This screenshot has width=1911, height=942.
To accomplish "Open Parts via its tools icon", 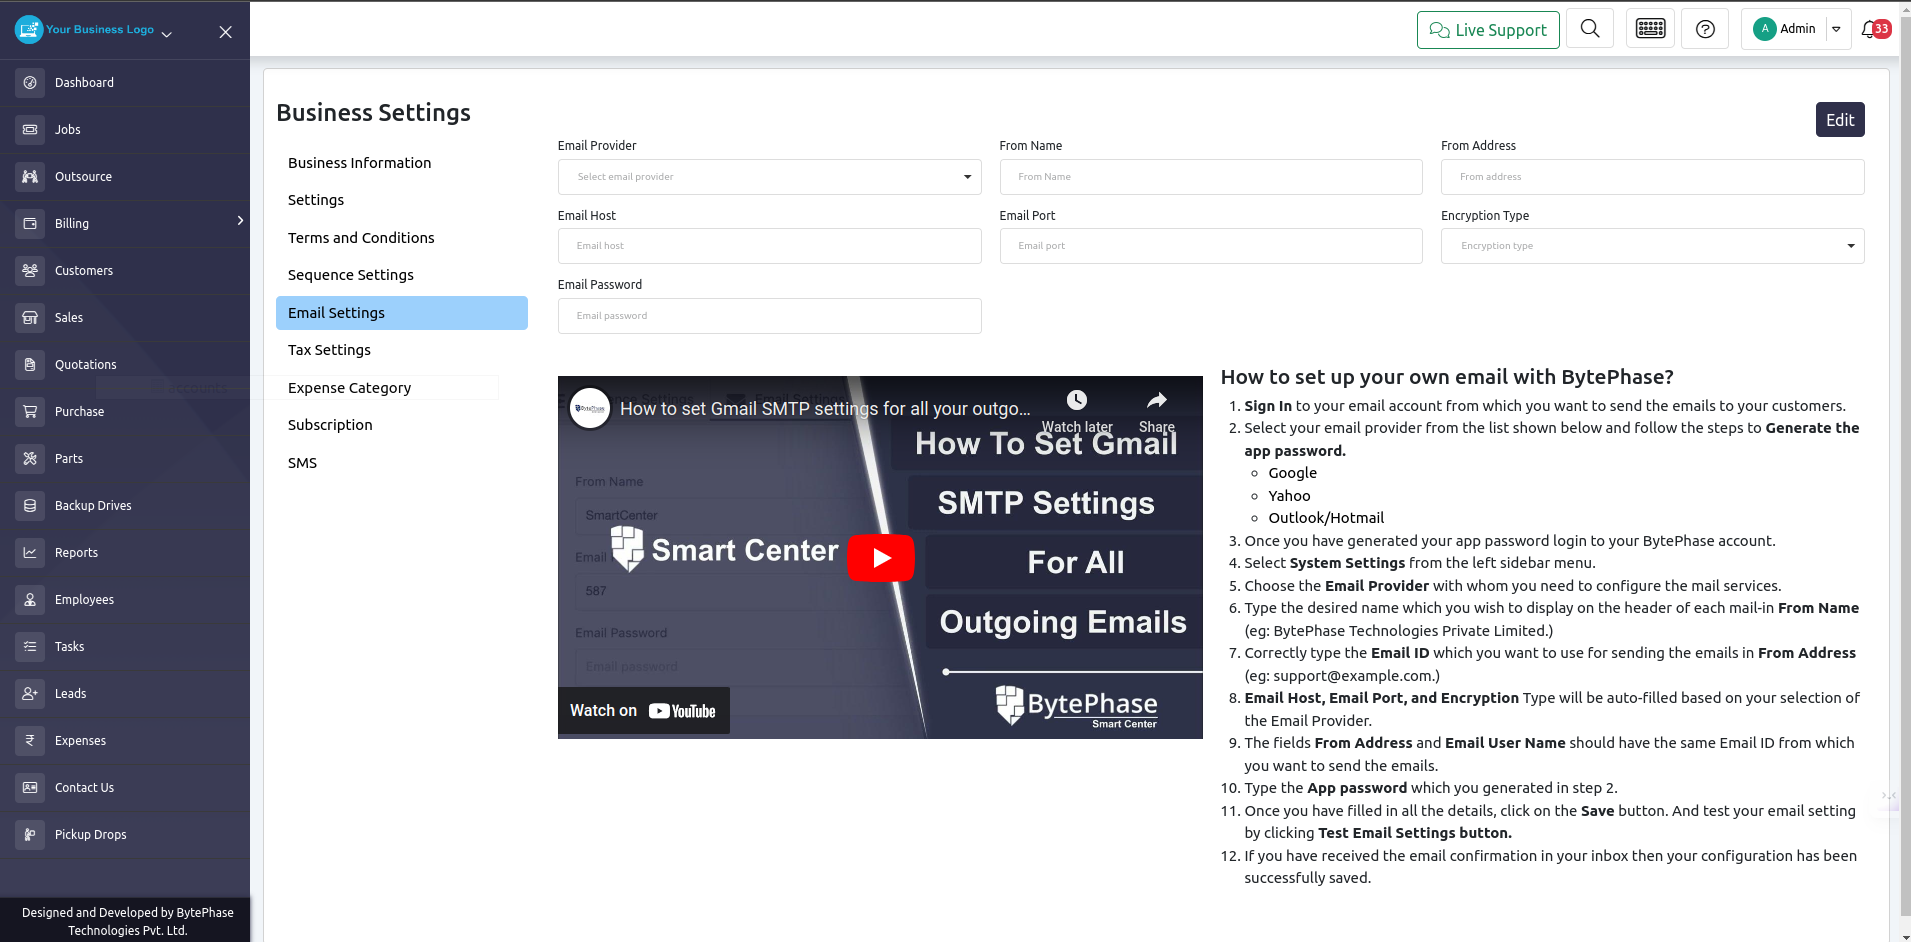I will [30, 459].
